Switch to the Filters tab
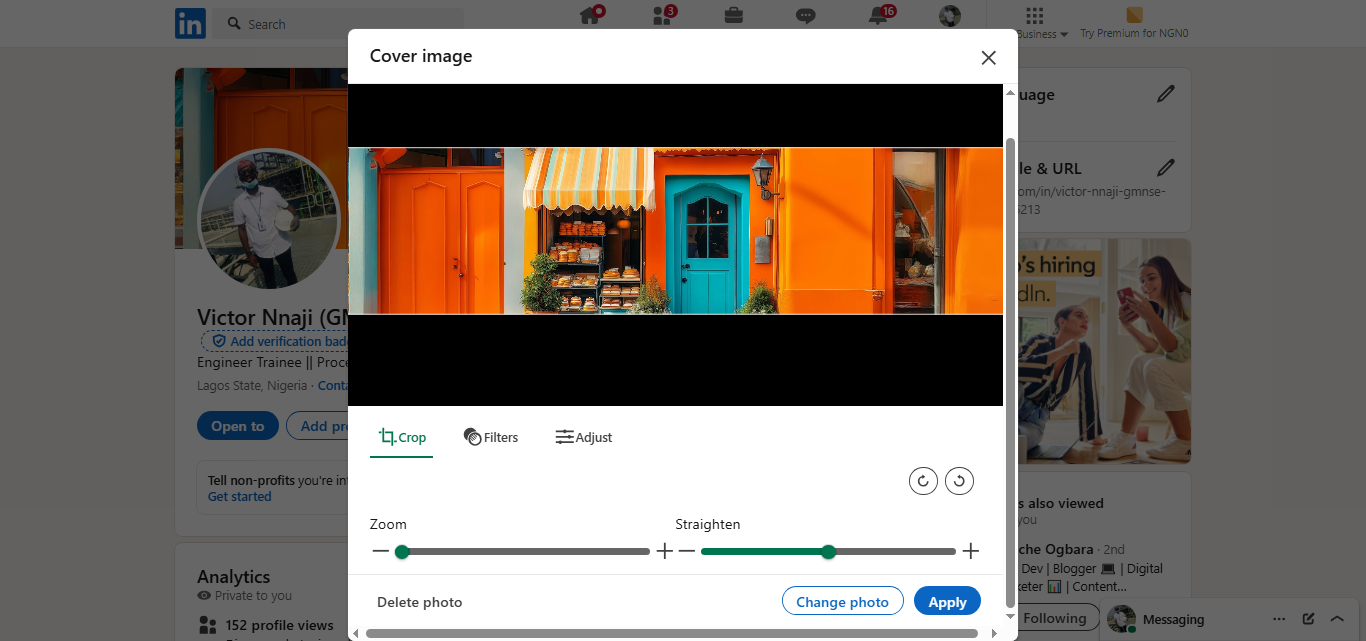This screenshot has height=641, width=1366. pos(491,436)
